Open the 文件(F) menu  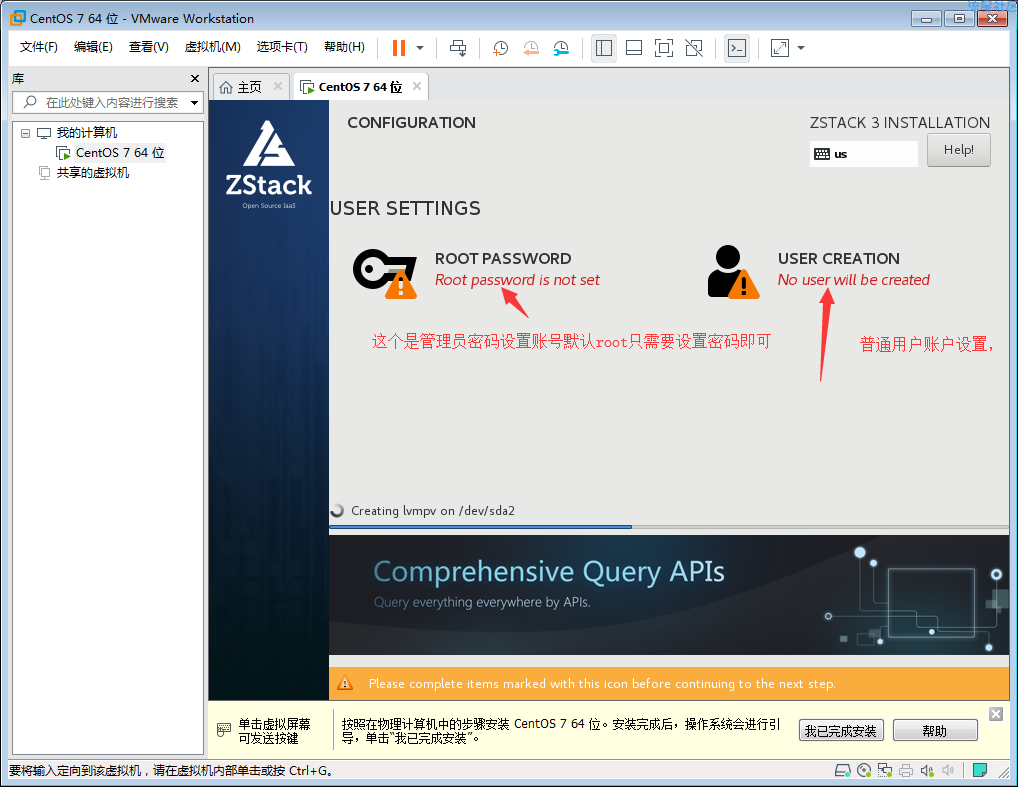(x=38, y=47)
